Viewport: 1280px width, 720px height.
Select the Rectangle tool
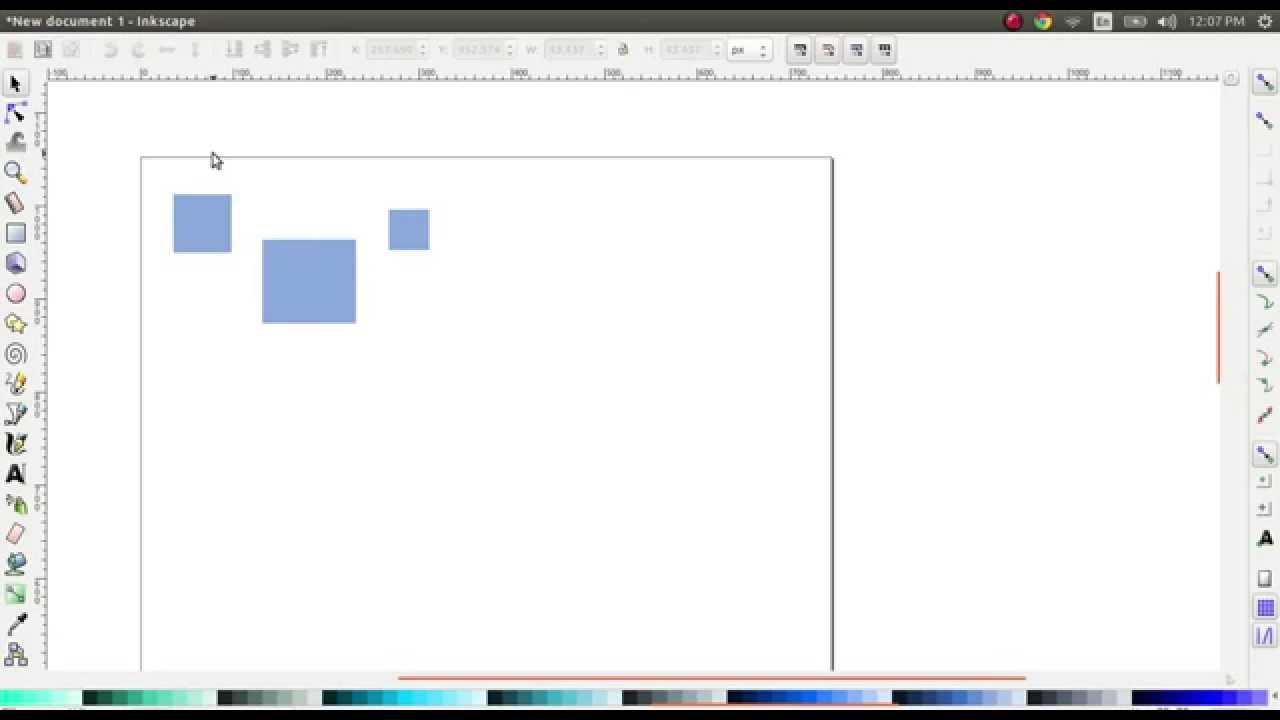[15, 233]
